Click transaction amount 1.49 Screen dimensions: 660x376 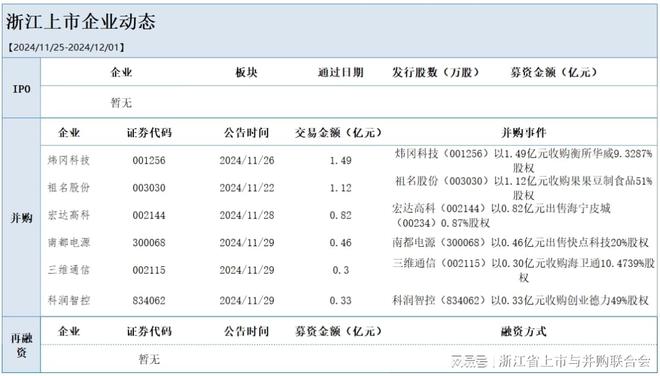341,160
